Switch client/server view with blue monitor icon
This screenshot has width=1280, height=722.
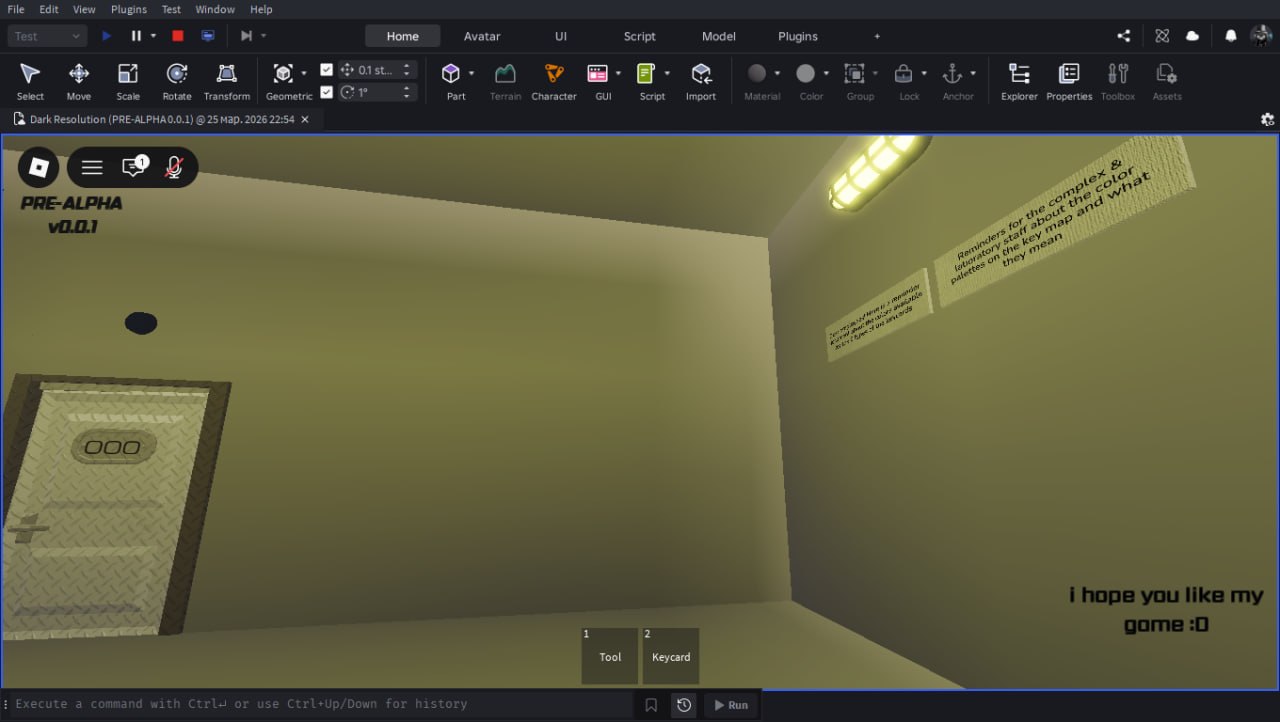(208, 36)
